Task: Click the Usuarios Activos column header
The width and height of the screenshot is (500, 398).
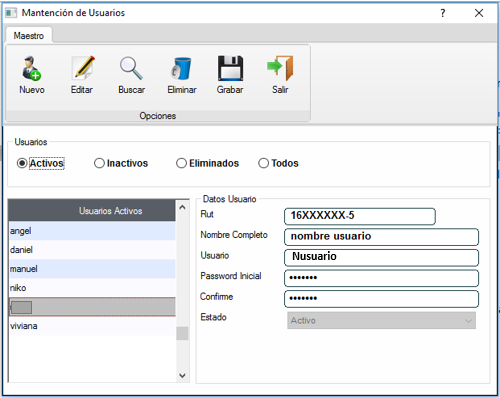Action: (92, 210)
